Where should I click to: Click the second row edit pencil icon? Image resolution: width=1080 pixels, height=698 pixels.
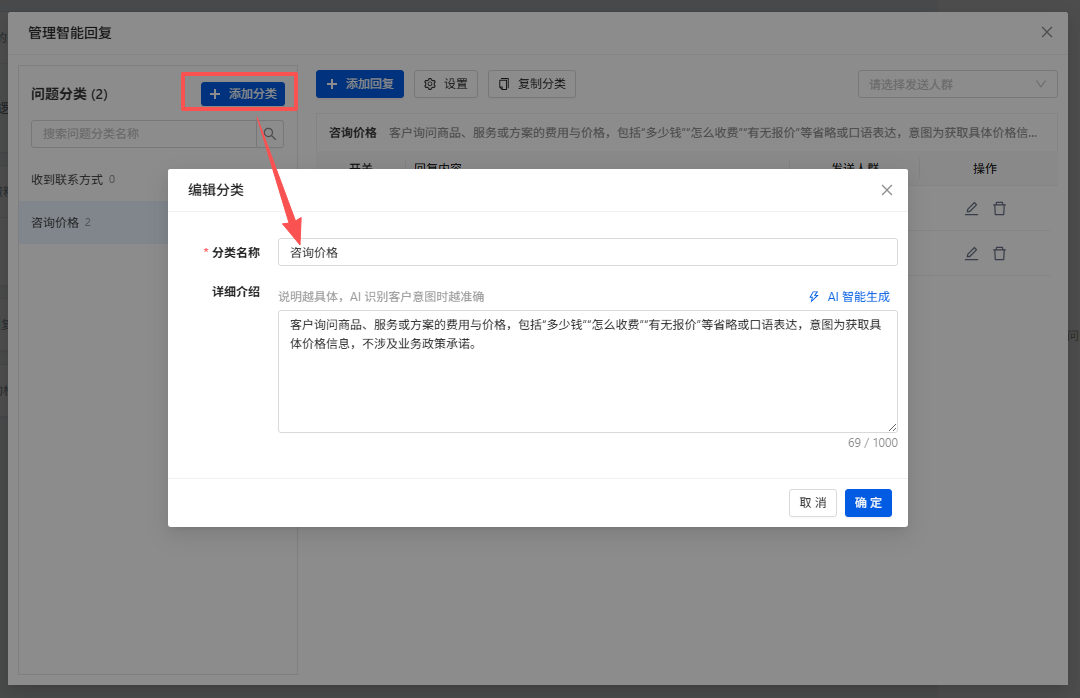pos(971,254)
